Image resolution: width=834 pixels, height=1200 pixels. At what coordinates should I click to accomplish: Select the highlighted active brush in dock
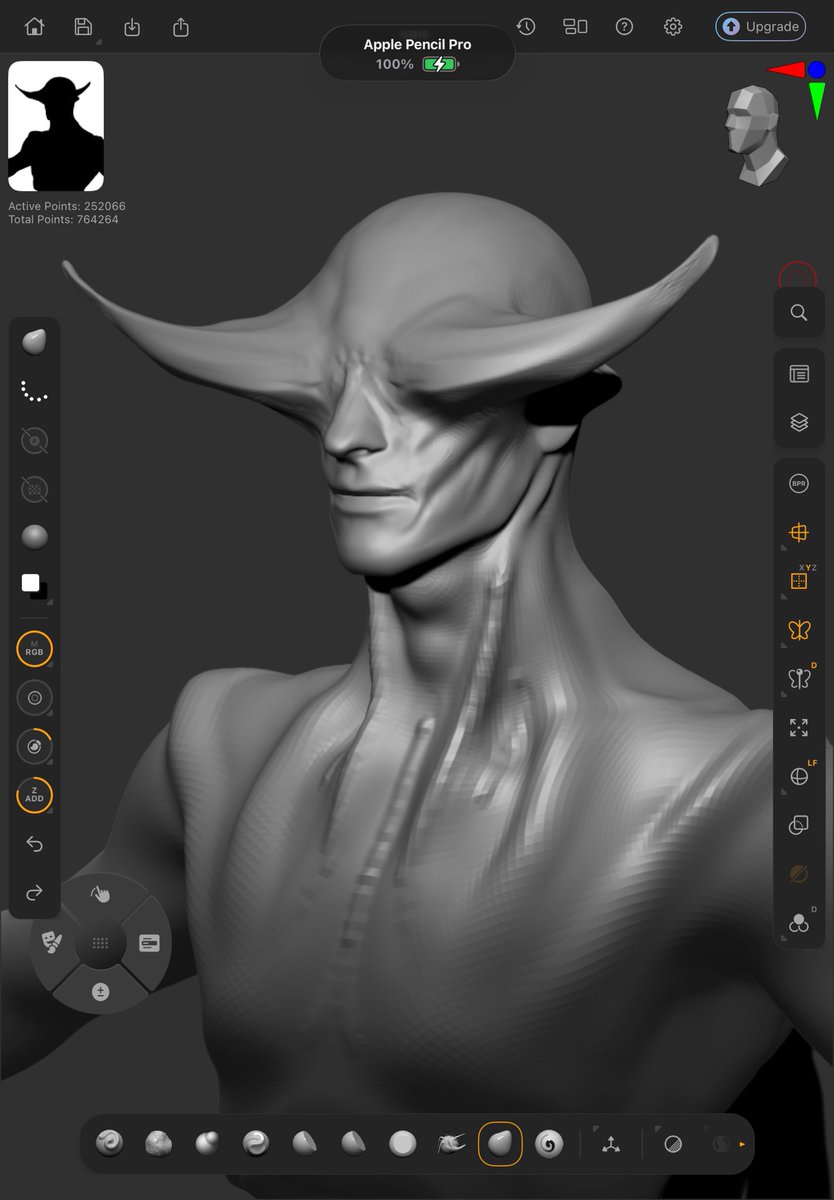click(500, 1143)
